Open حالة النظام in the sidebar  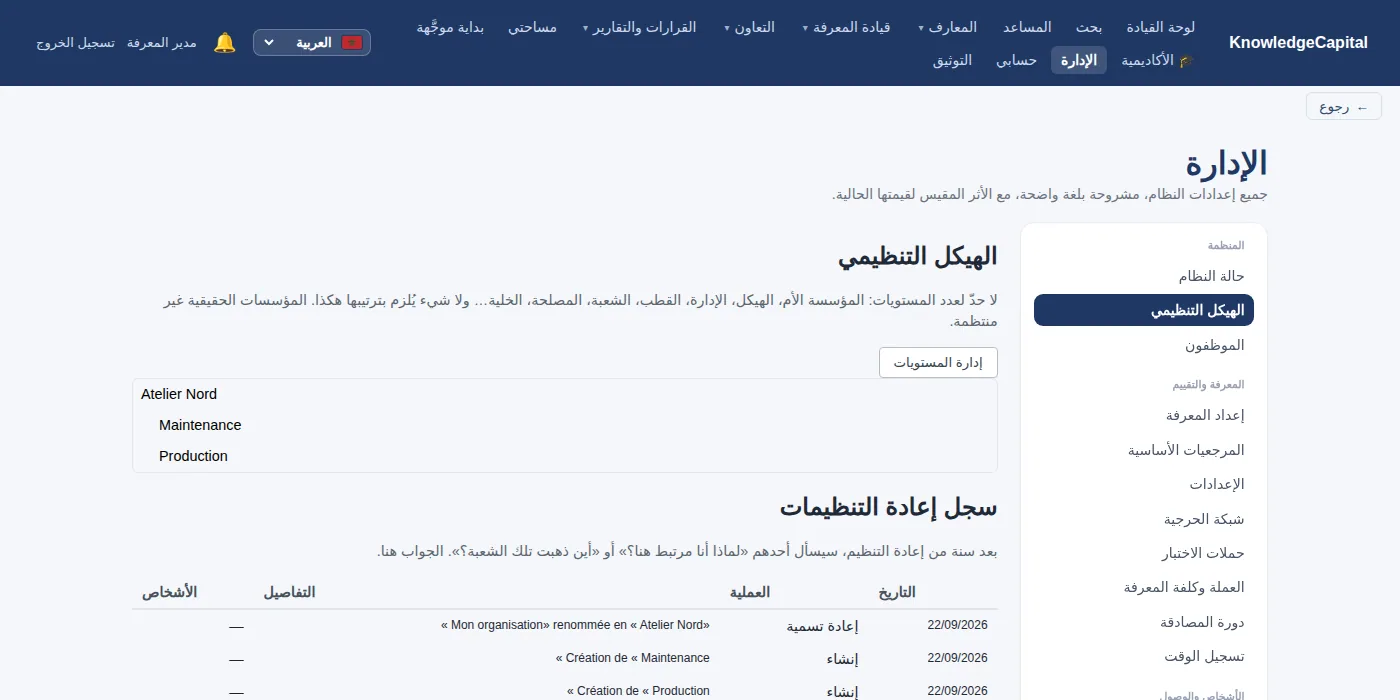[1144, 276]
